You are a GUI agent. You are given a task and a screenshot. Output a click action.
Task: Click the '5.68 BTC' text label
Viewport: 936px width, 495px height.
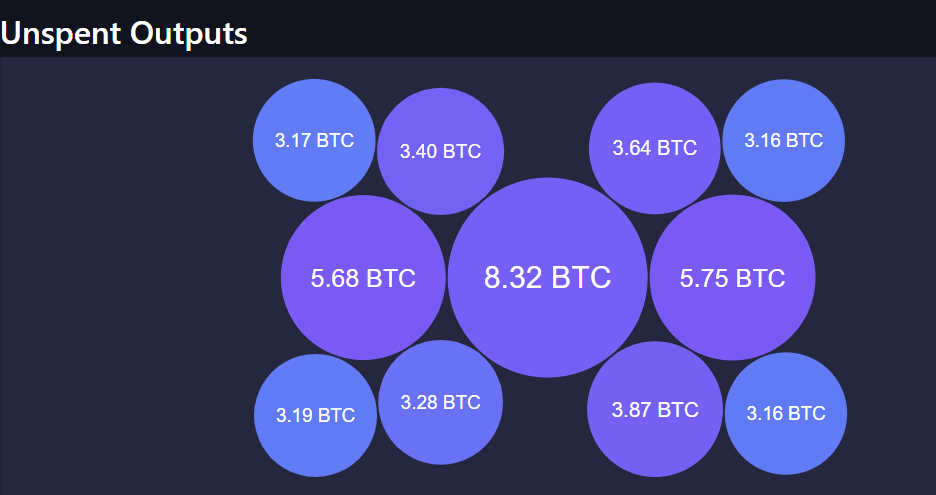[x=363, y=278]
